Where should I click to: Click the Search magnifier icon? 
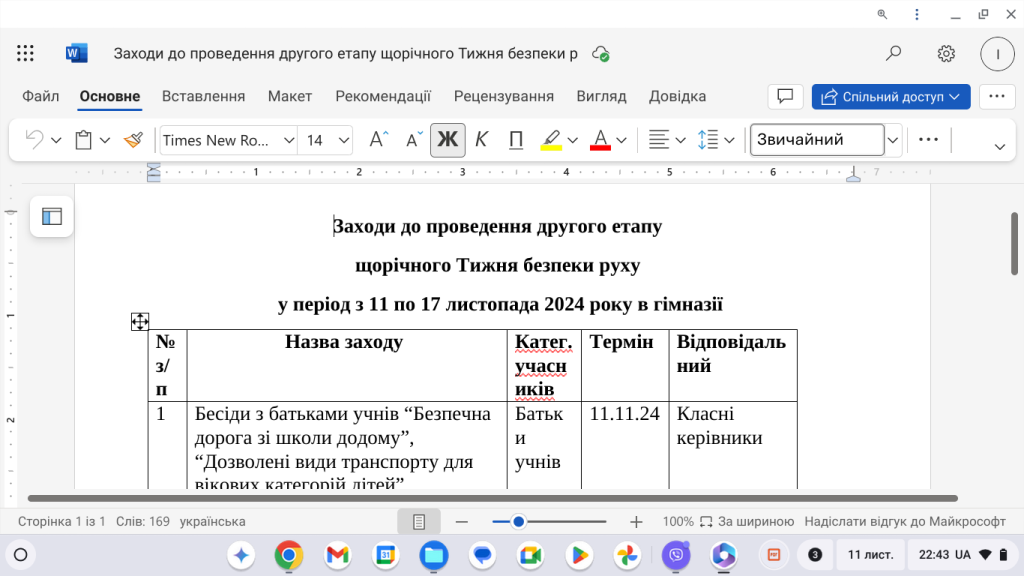pyautogui.click(x=893, y=53)
